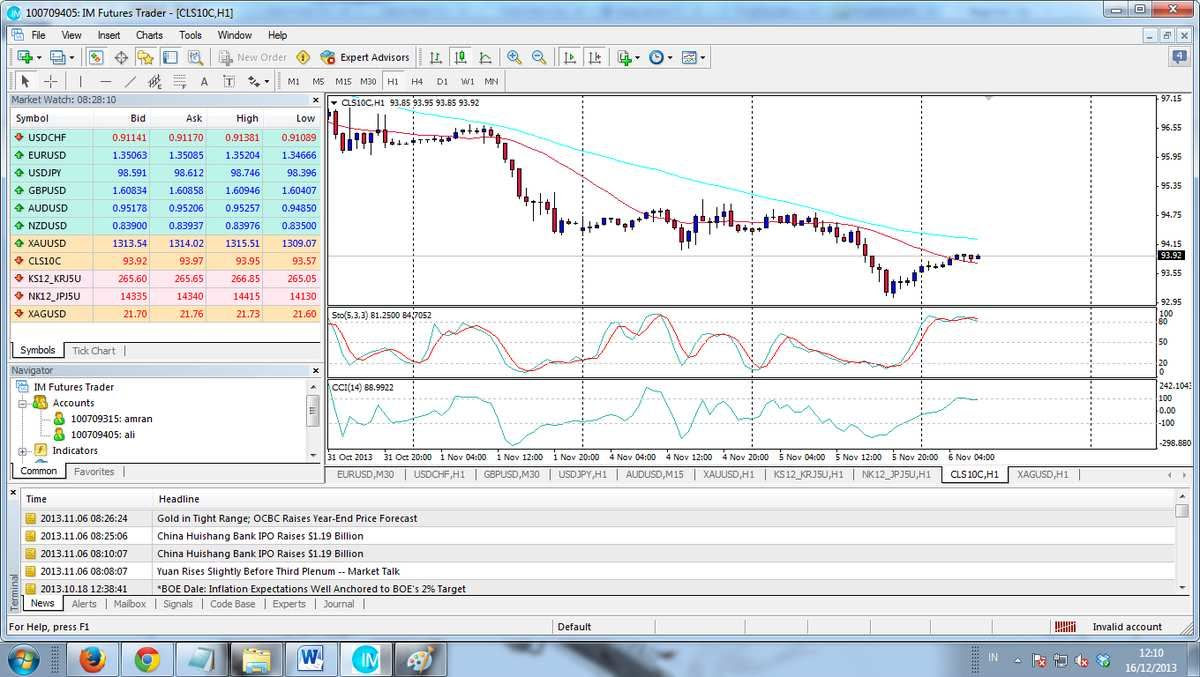Set timeframe to MN
The image size is (1200, 677).
coord(491,81)
